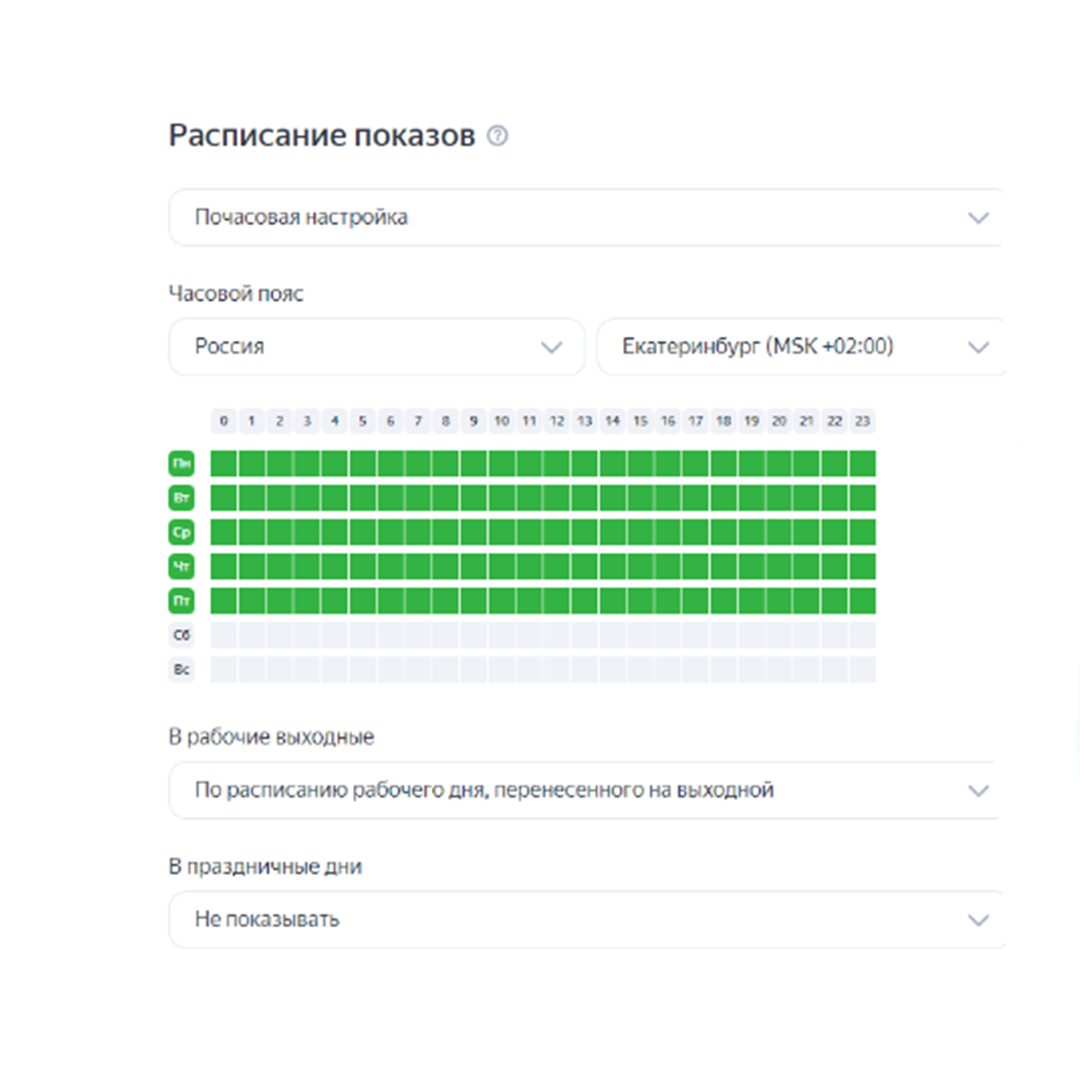Change the Не показывать option for праздничные дни
1080x1080 pixels.
point(587,919)
